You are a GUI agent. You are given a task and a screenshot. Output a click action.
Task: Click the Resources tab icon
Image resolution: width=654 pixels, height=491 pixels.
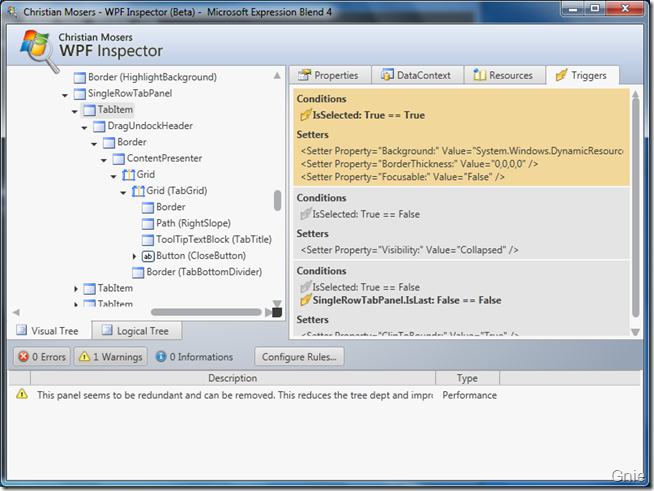coord(480,75)
